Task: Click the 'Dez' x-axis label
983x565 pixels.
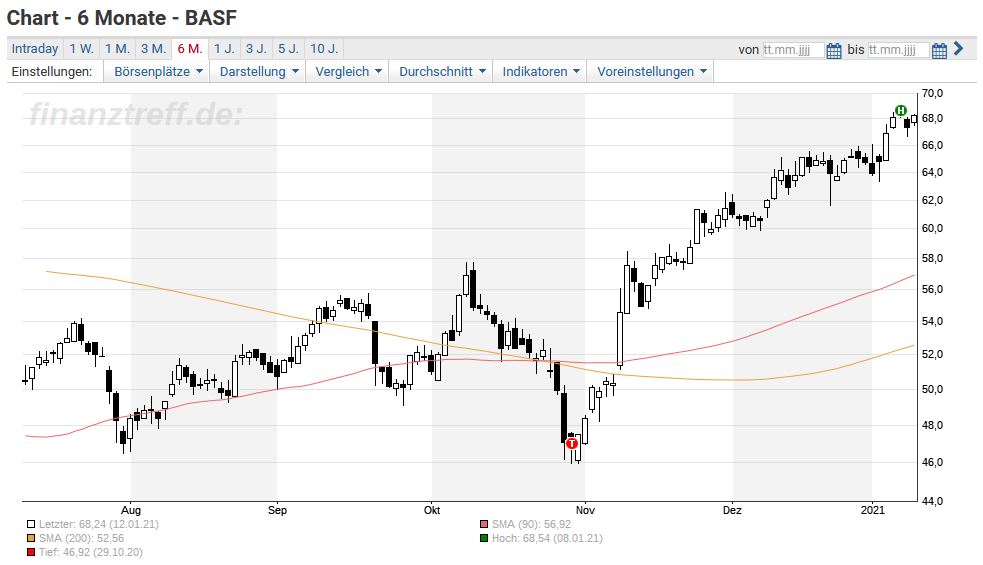Action: (732, 510)
